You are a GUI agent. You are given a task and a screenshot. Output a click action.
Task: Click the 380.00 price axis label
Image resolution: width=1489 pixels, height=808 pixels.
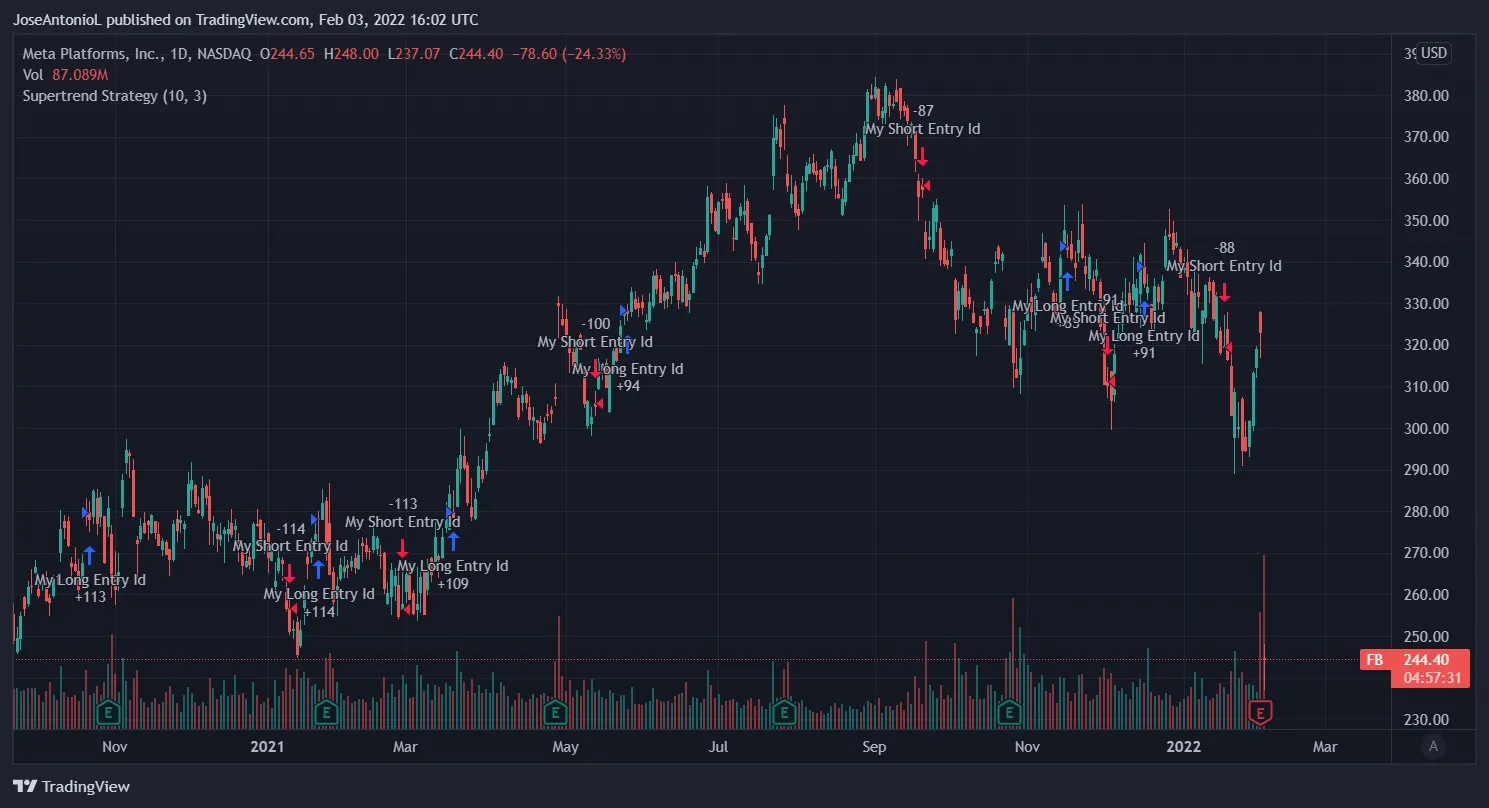pyautogui.click(x=1426, y=96)
